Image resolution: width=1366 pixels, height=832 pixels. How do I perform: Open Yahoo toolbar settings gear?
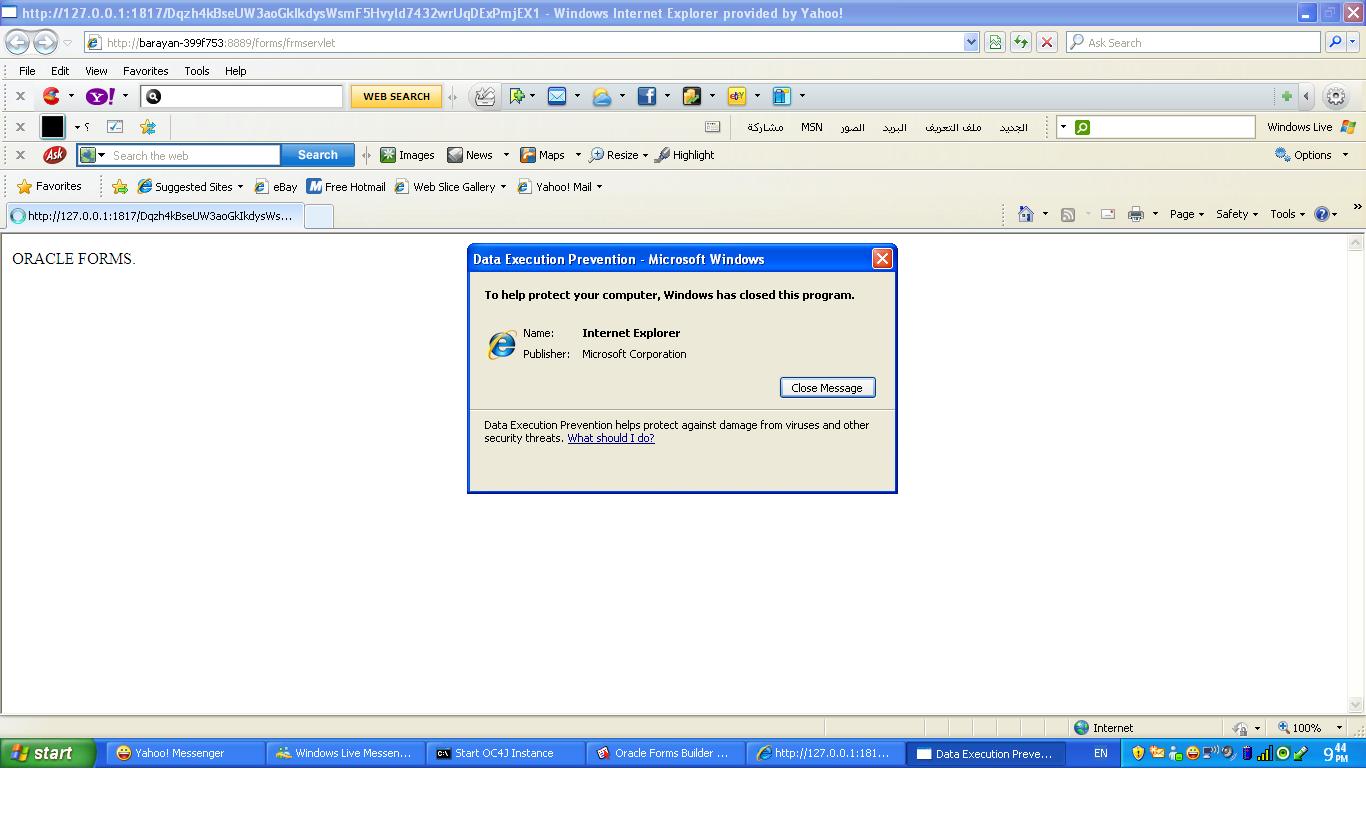pyautogui.click(x=1336, y=96)
